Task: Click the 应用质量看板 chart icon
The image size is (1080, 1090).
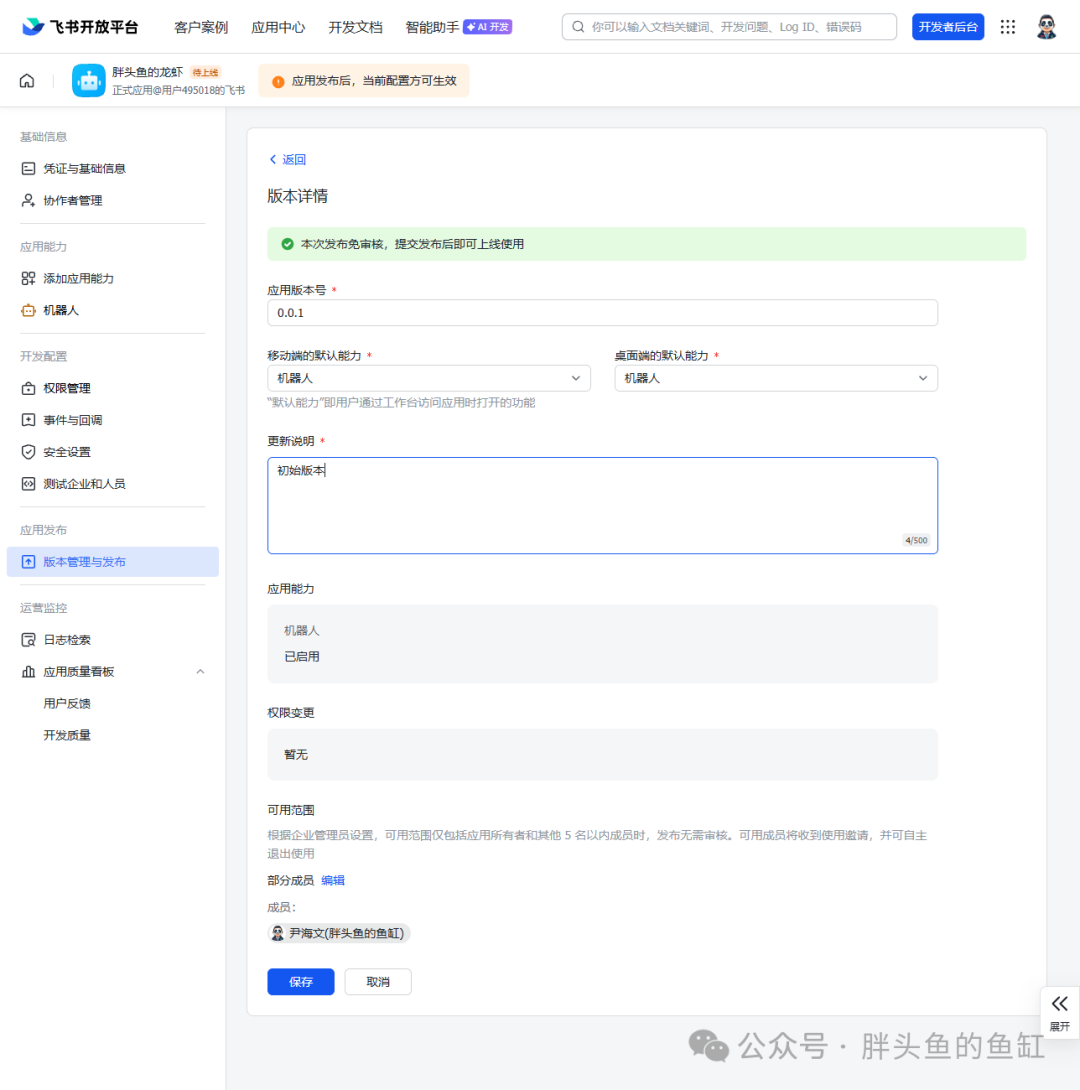Action: coord(28,672)
